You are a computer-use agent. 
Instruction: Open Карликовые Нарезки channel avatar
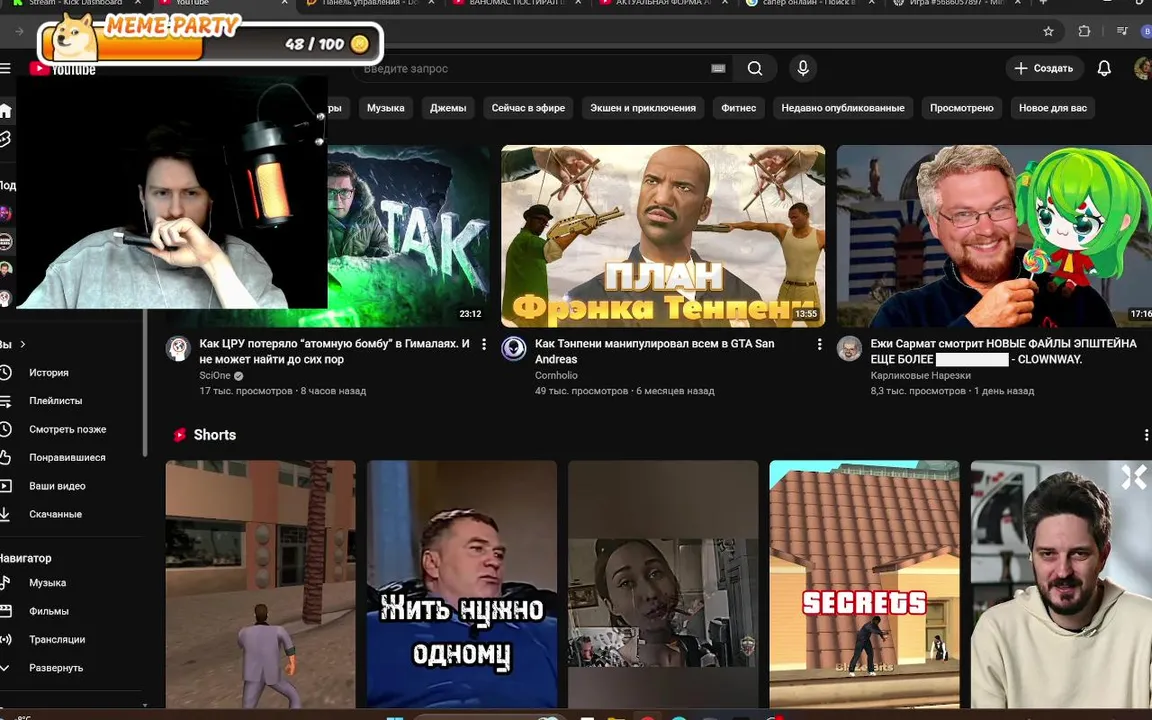(849, 348)
